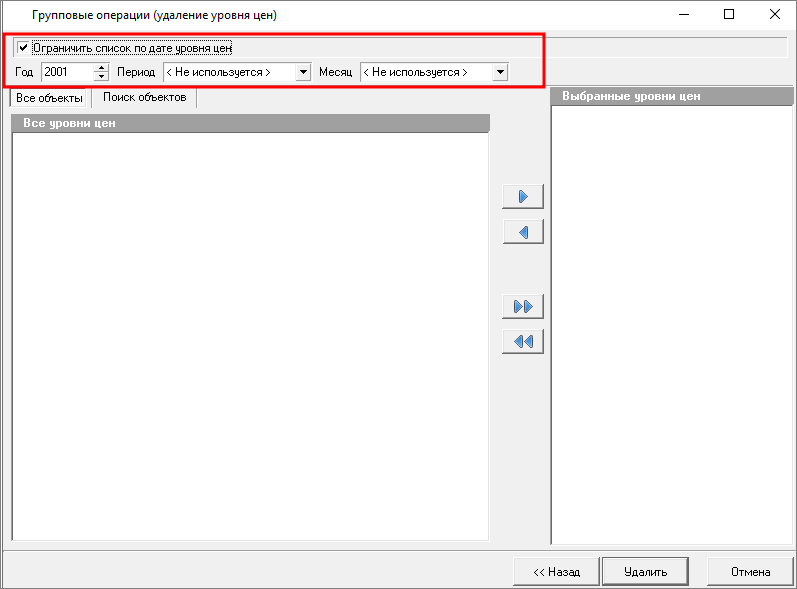
Task: Open the 'Поиск объектов' tab
Action: click(x=144, y=97)
